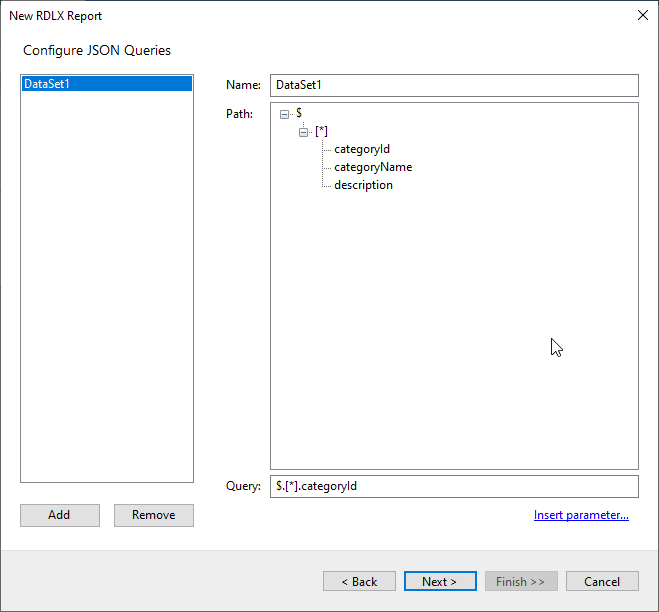Proceed with the Next button
This screenshot has height=612, width=659.
coord(440,581)
